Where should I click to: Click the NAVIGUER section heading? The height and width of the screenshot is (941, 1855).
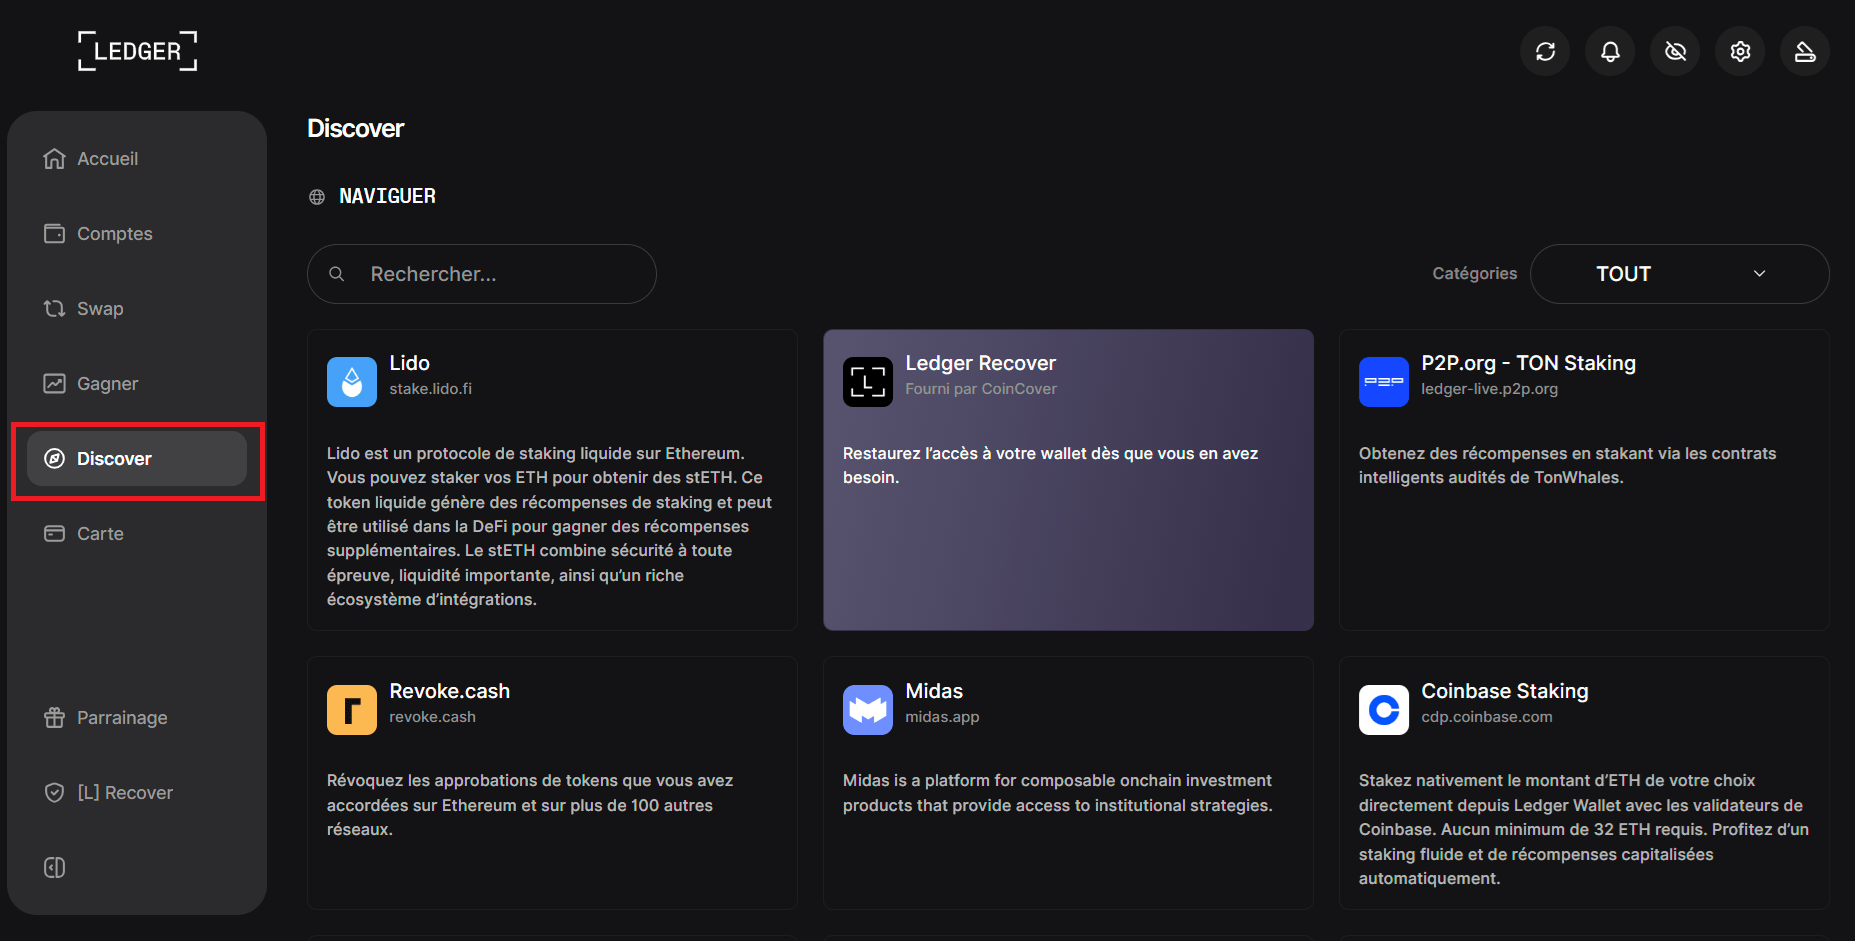coord(387,197)
